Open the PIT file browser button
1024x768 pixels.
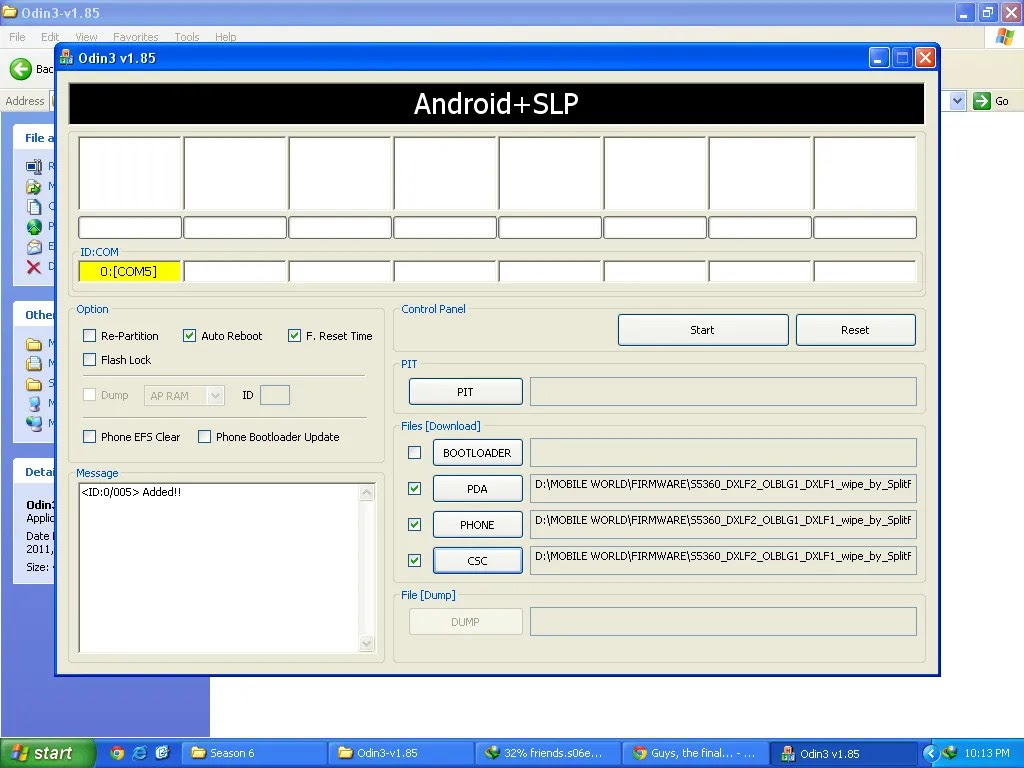click(x=466, y=392)
